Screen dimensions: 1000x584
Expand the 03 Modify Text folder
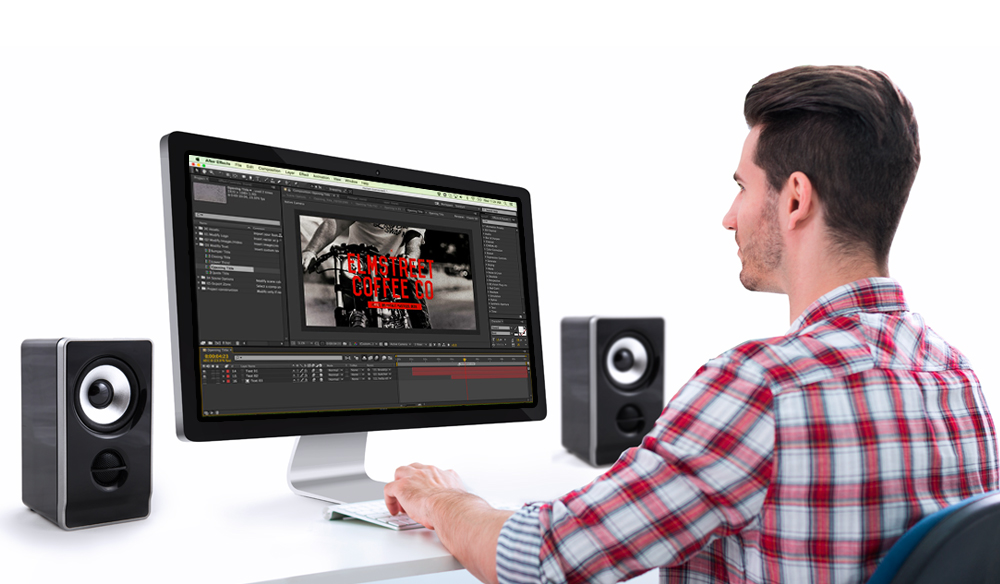click(198, 244)
